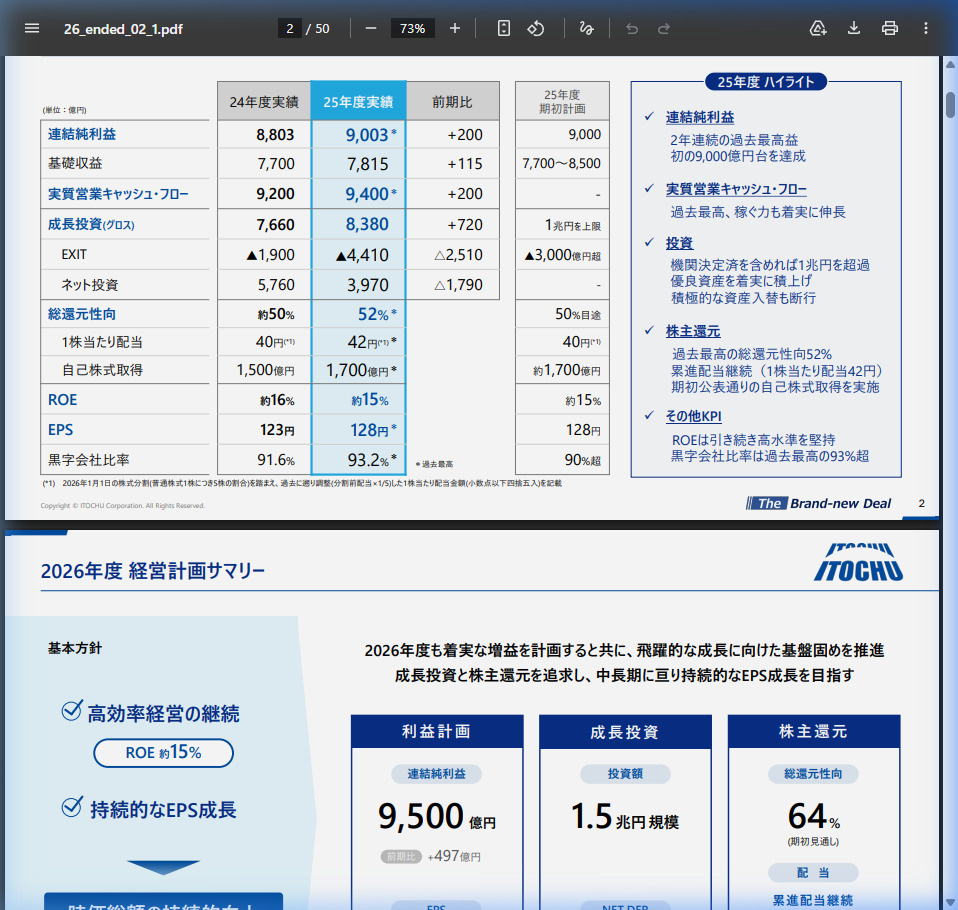Click the 2026年度 経営計画サマリー heading
958x910 pixels.
pos(153,571)
